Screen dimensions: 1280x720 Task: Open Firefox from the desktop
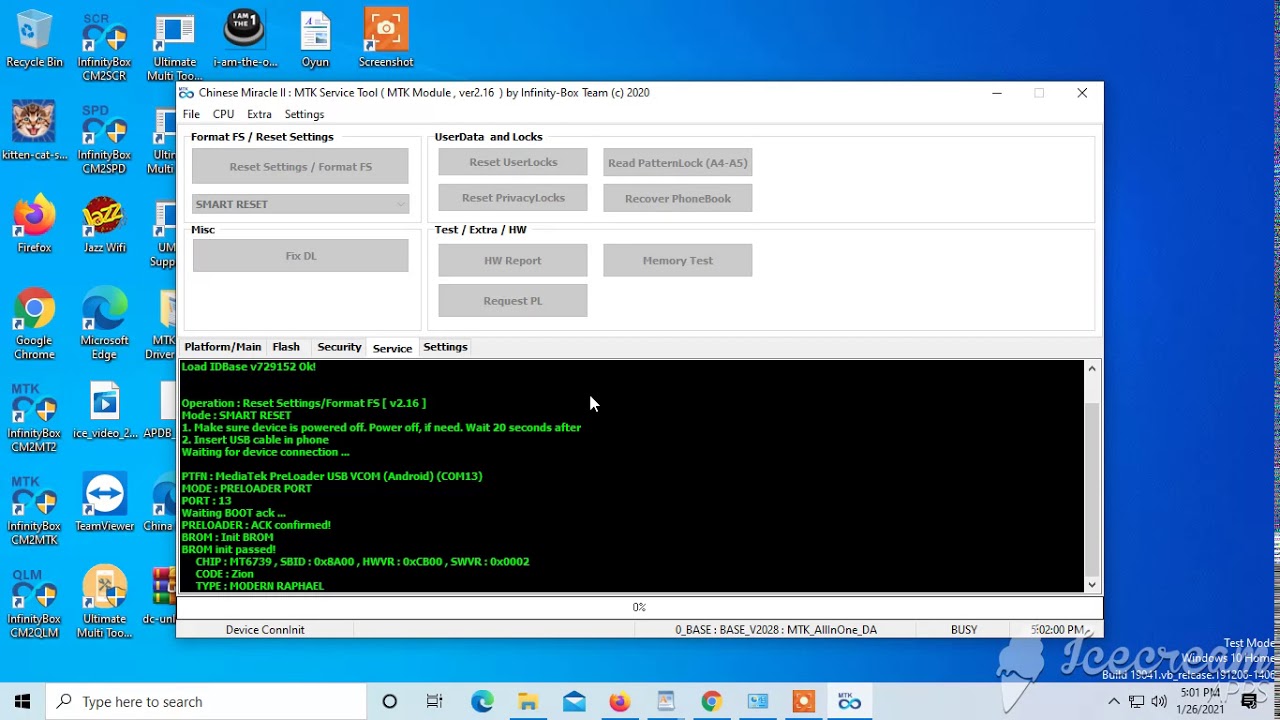[34, 224]
